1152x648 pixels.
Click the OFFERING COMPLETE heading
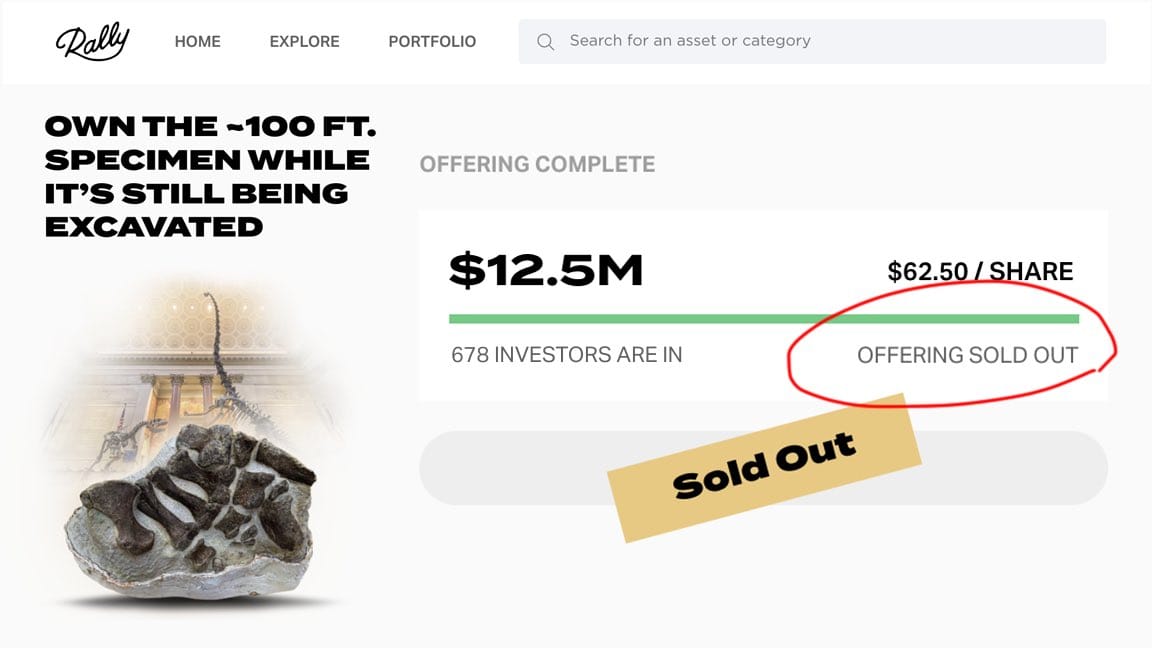pos(537,164)
